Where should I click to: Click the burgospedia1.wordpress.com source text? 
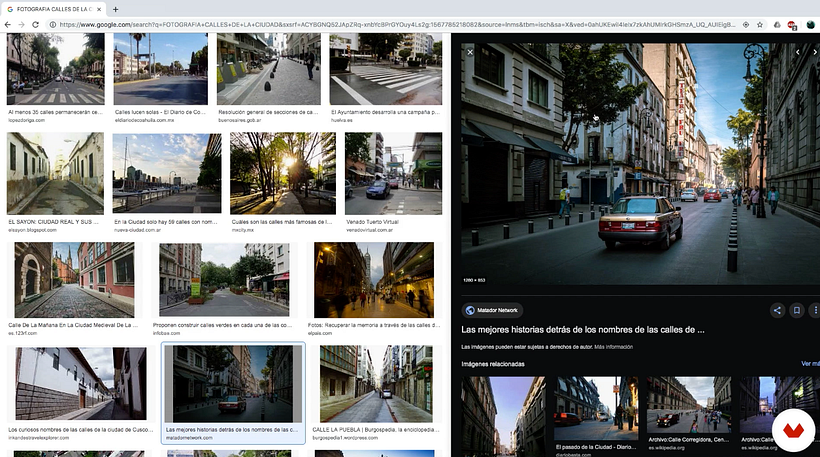(345, 438)
